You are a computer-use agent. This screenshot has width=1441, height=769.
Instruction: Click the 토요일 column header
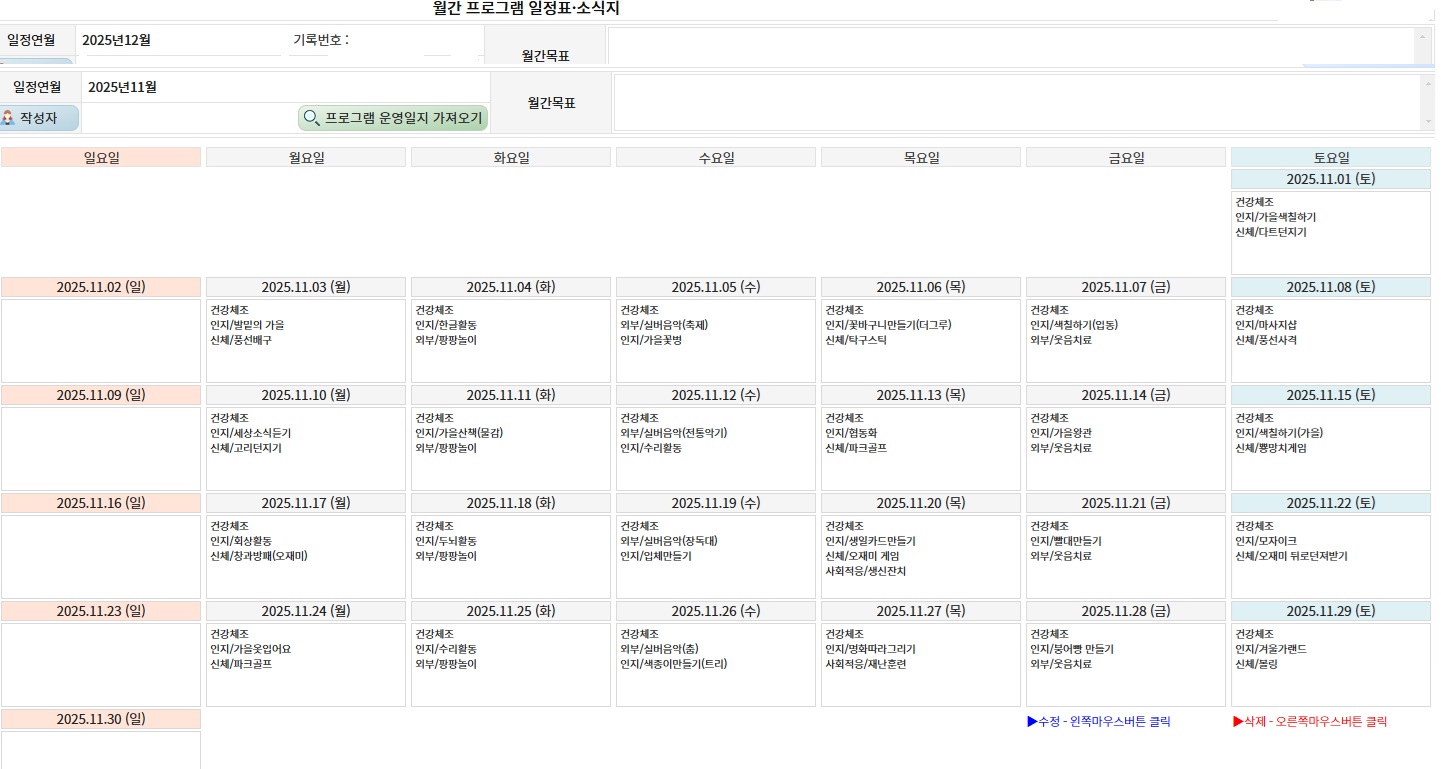pos(1330,157)
